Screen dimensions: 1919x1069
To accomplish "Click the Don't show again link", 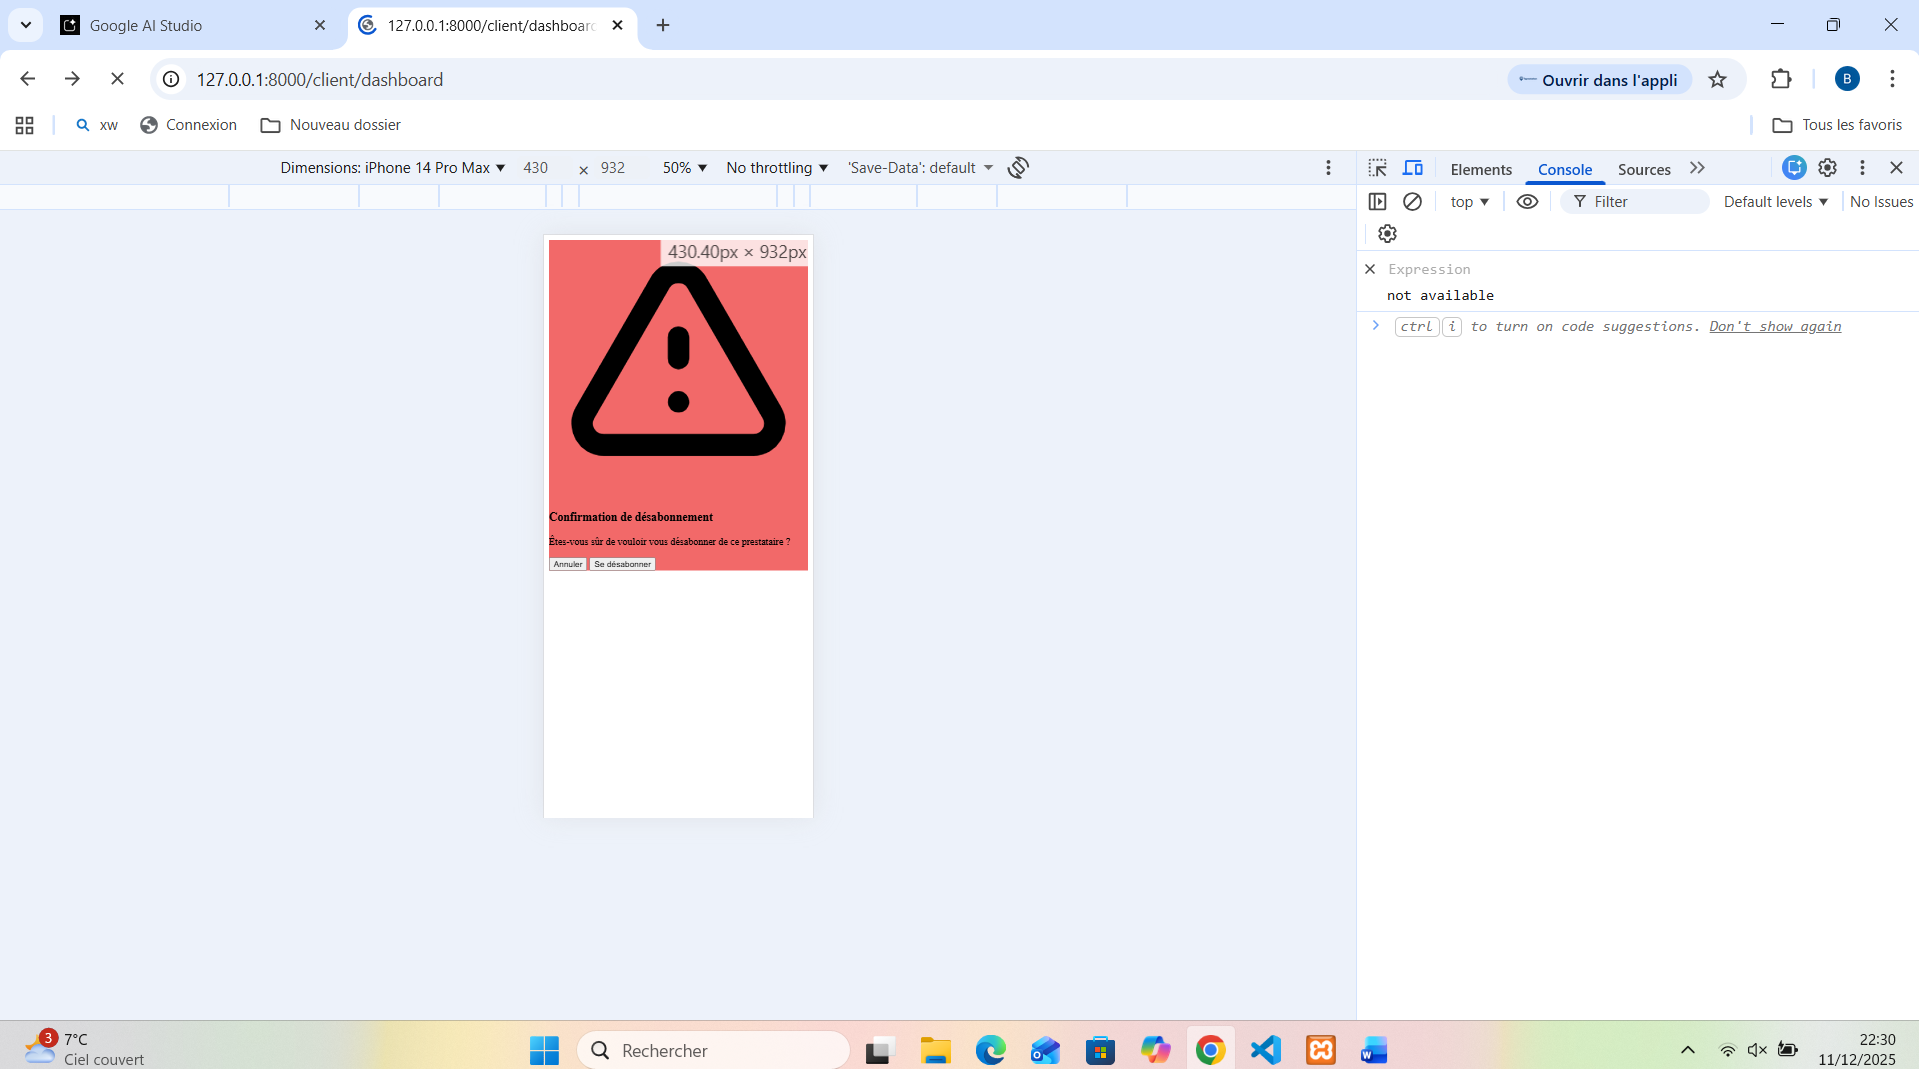I will coord(1775,327).
